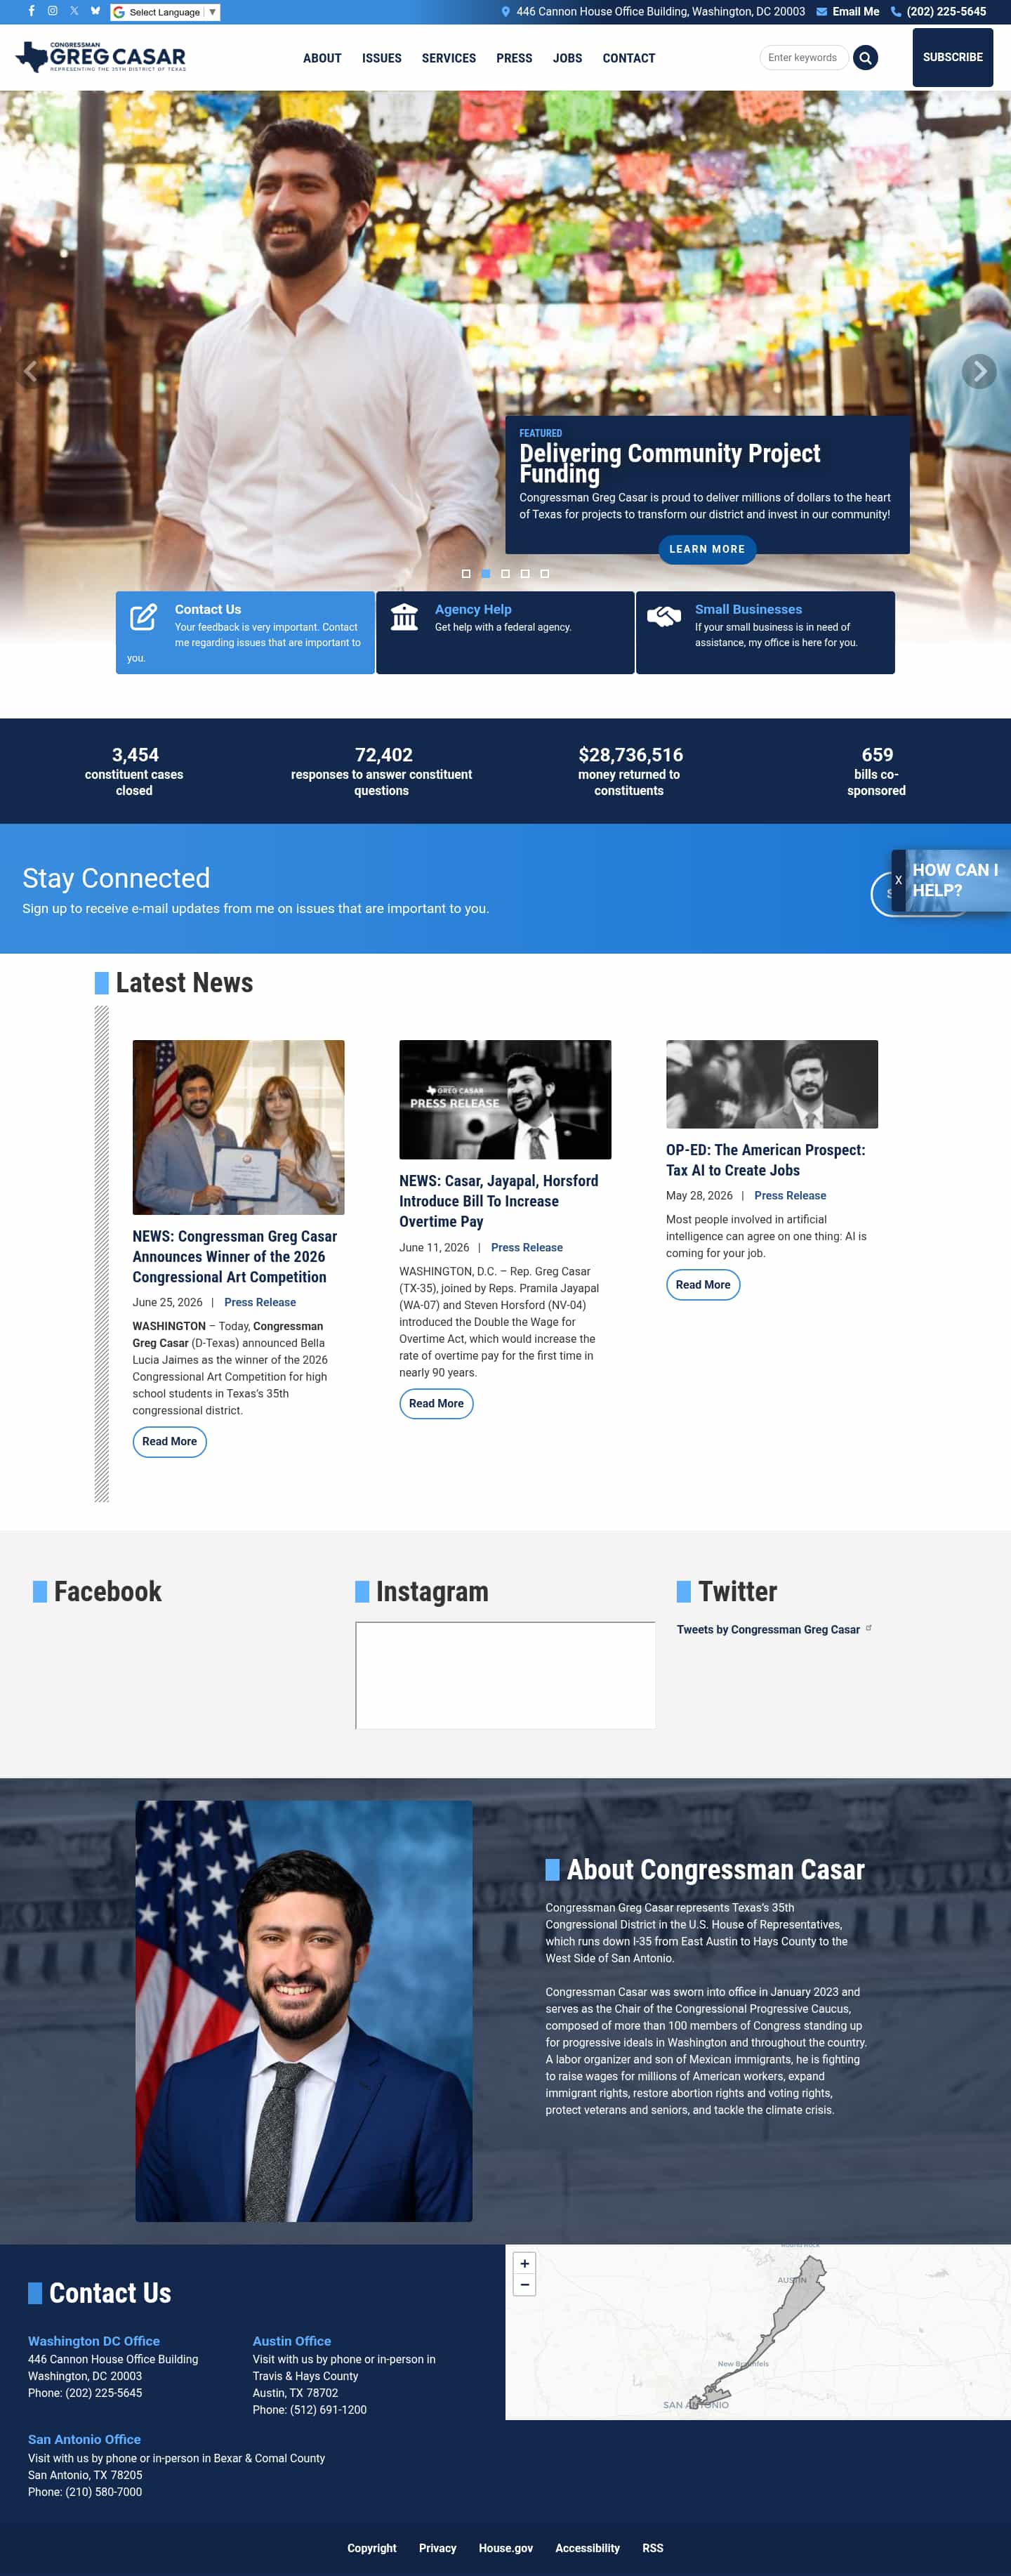Image resolution: width=1011 pixels, height=2576 pixels.
Task: Open the SERVICES menu
Action: (448, 58)
